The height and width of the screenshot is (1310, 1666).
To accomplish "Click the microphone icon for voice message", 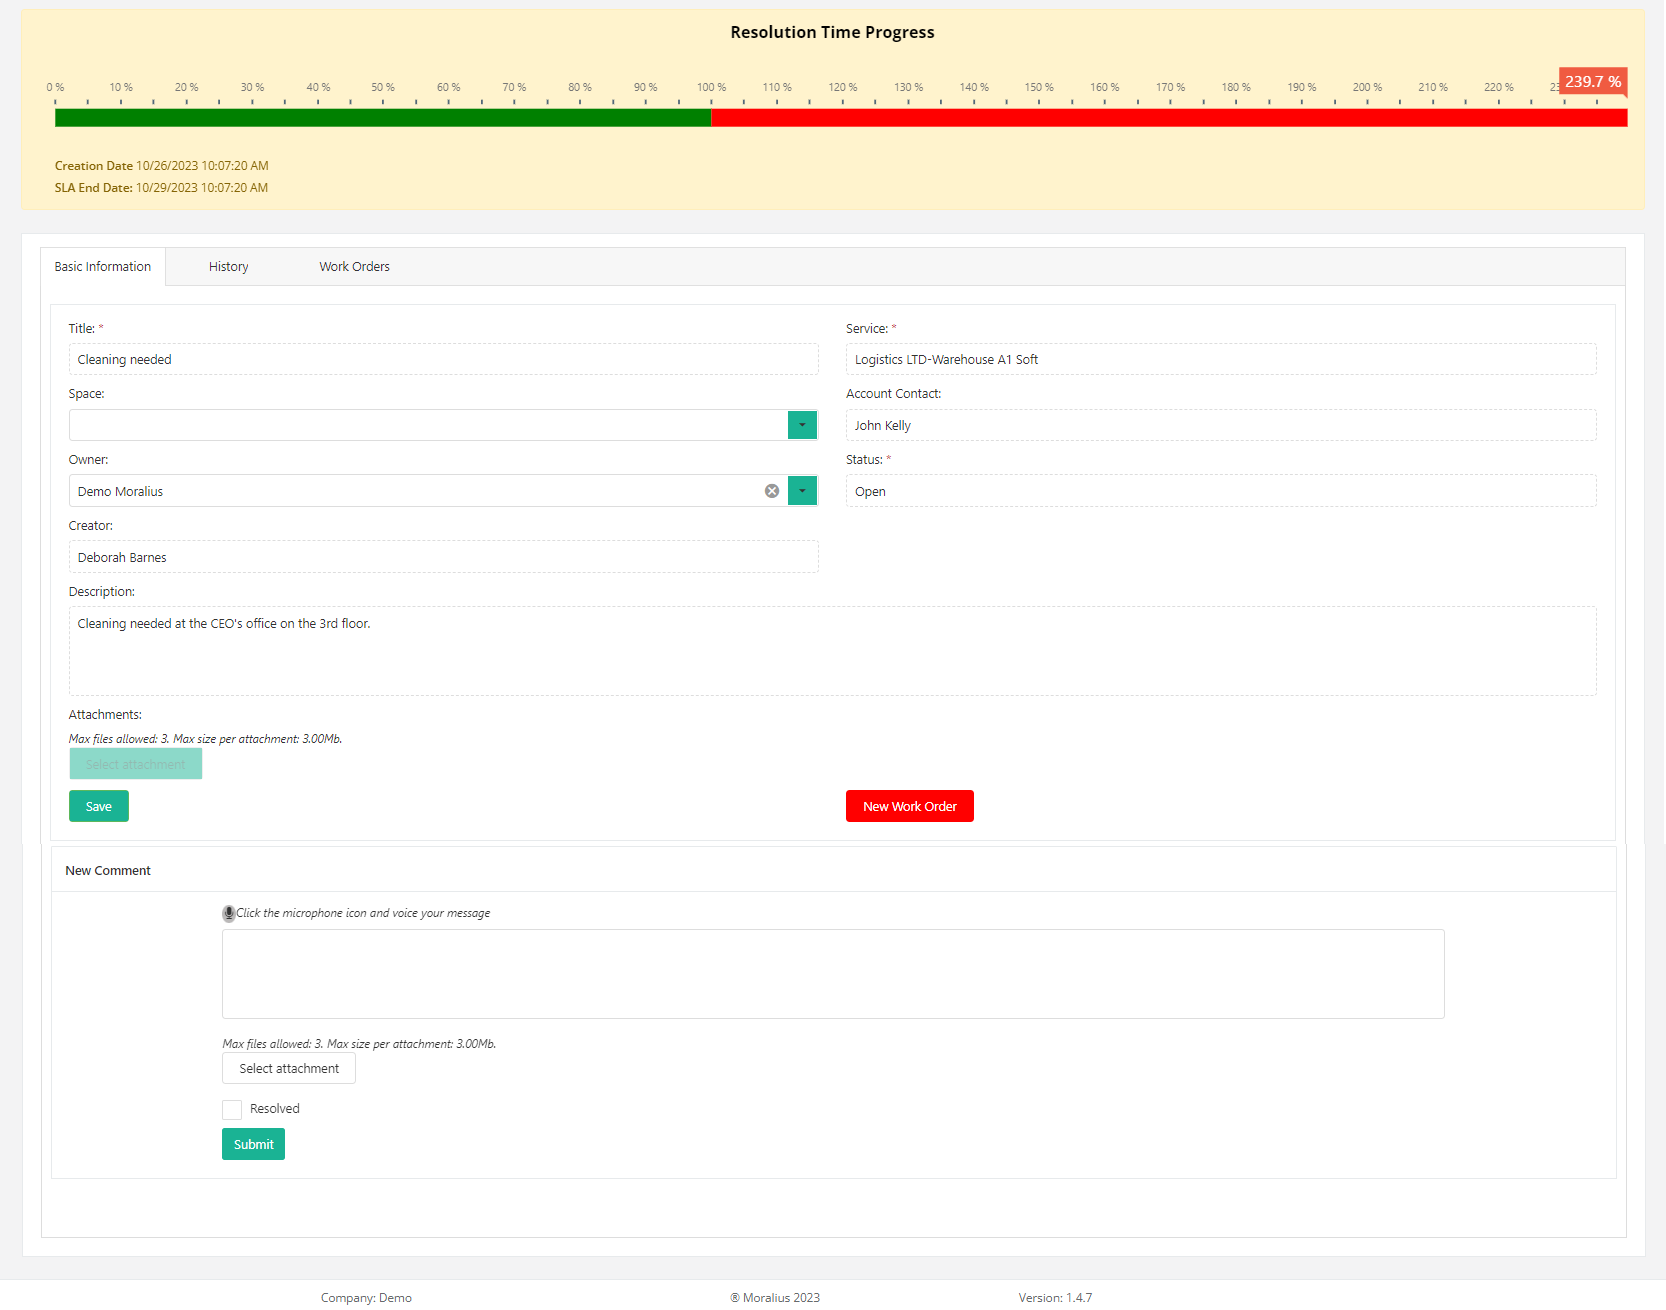I will click(229, 913).
